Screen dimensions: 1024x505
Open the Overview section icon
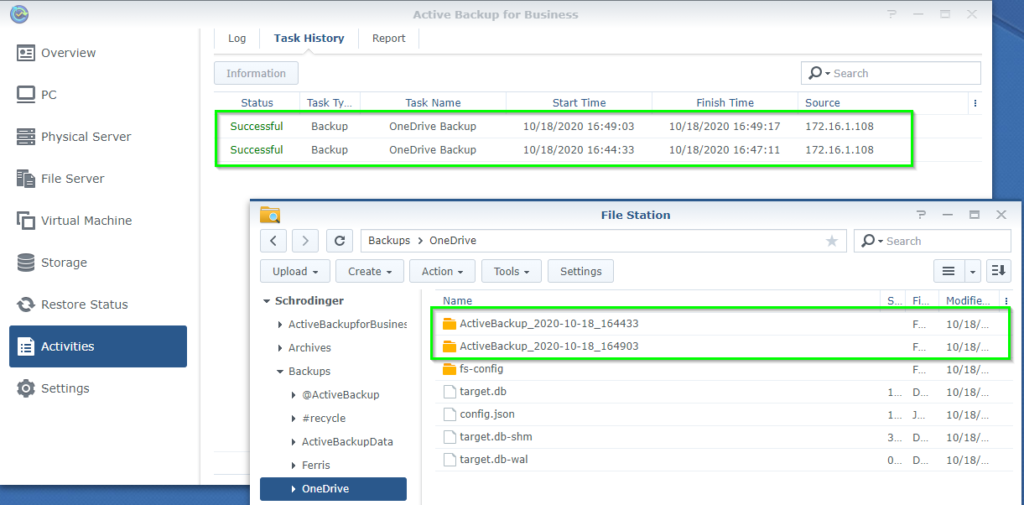click(25, 53)
